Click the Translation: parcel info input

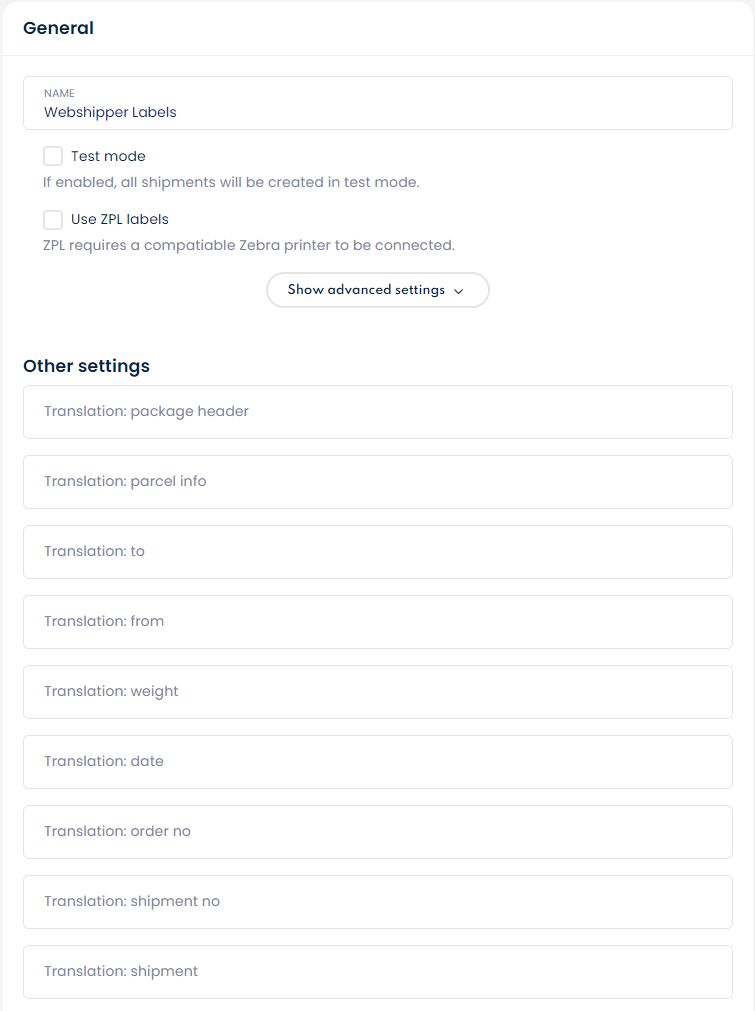pyautogui.click(x=377, y=481)
